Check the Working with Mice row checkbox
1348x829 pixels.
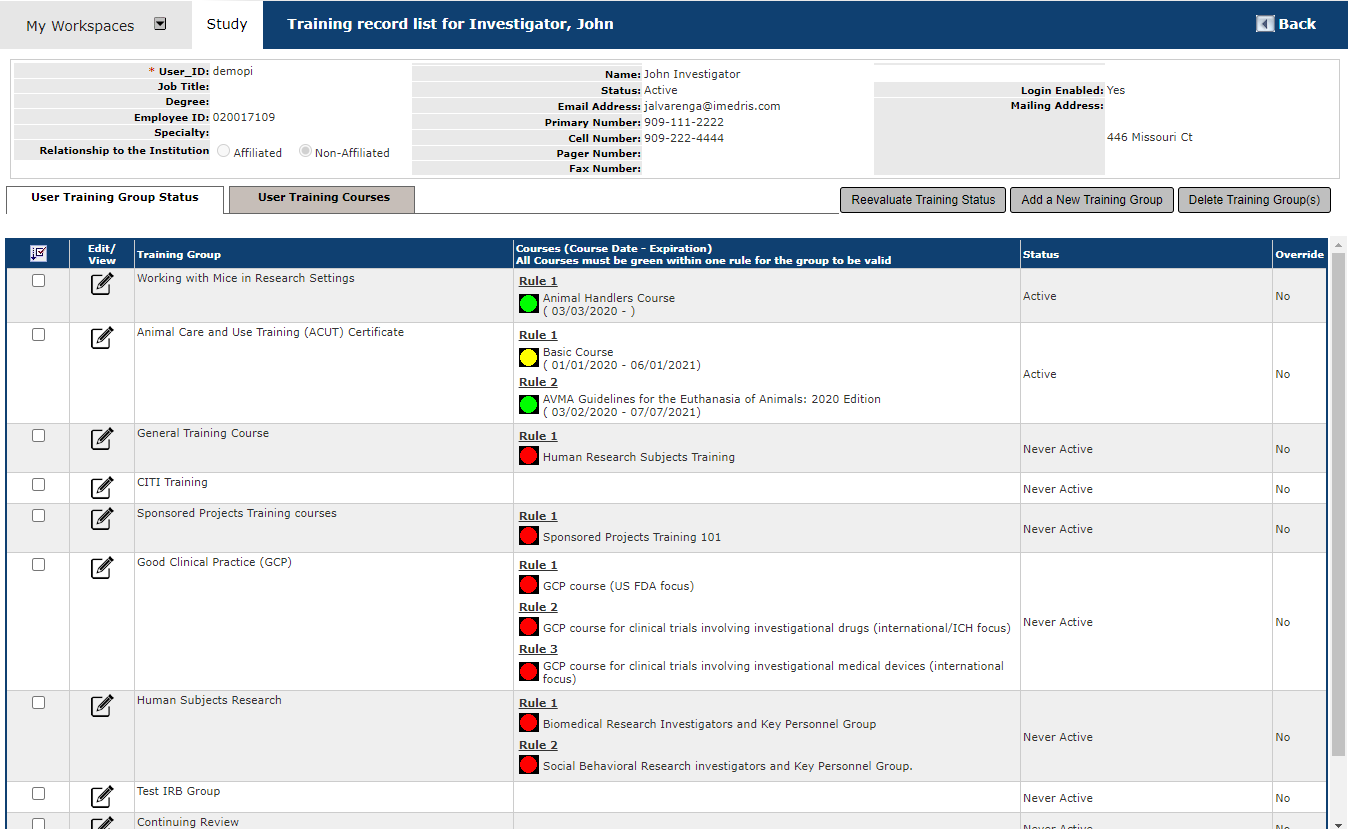pyautogui.click(x=39, y=281)
